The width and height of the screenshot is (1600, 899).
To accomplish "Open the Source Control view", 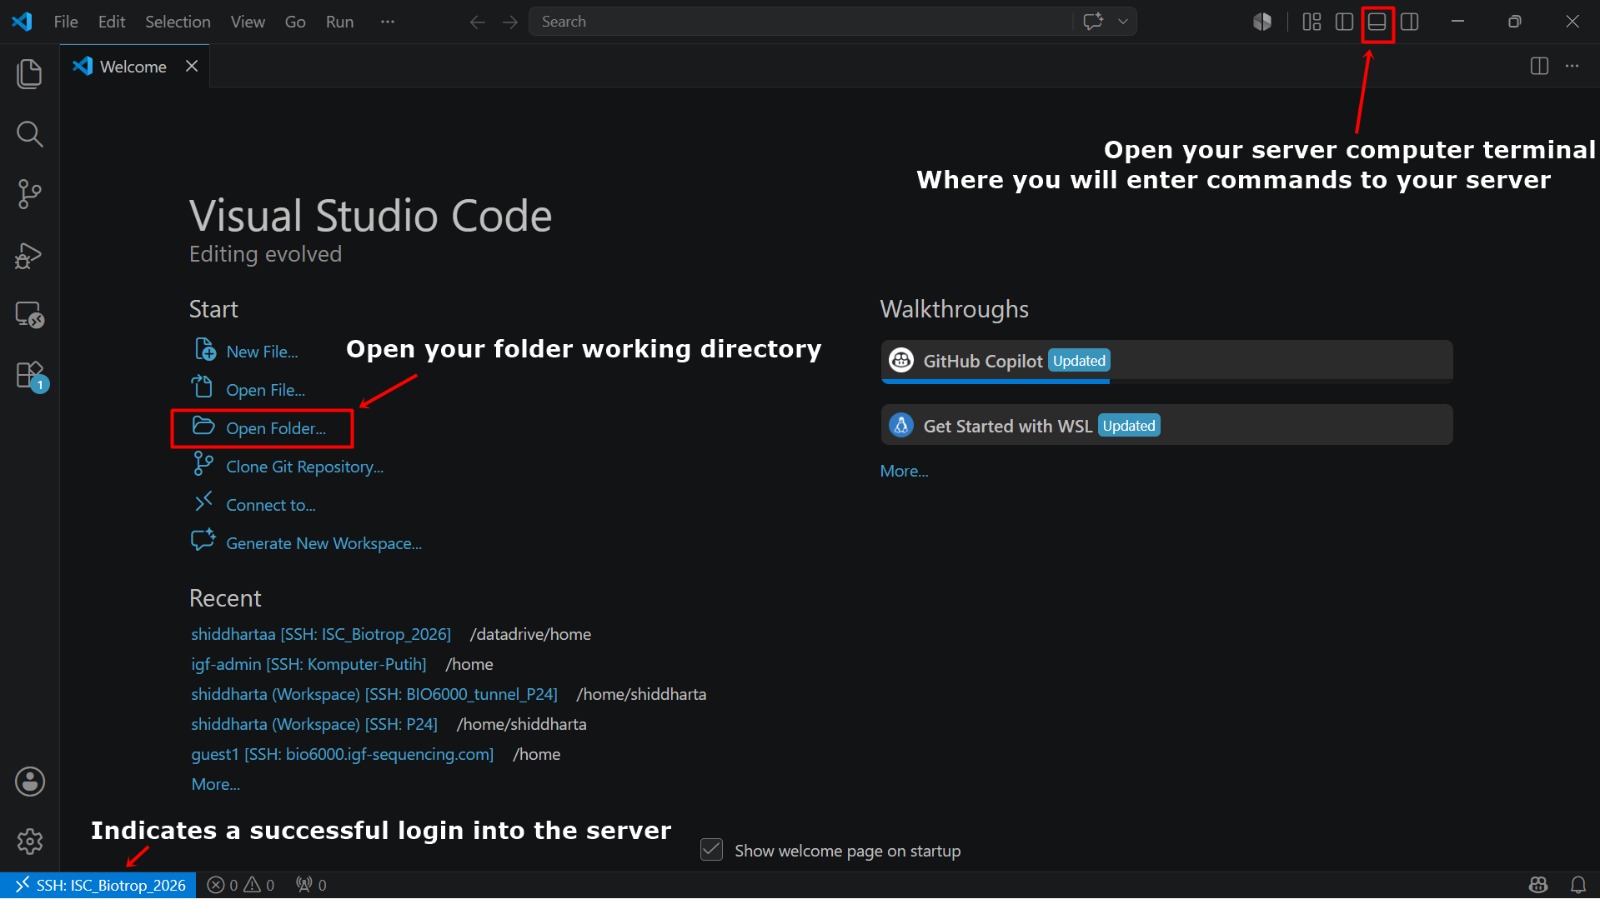I will 30,194.
